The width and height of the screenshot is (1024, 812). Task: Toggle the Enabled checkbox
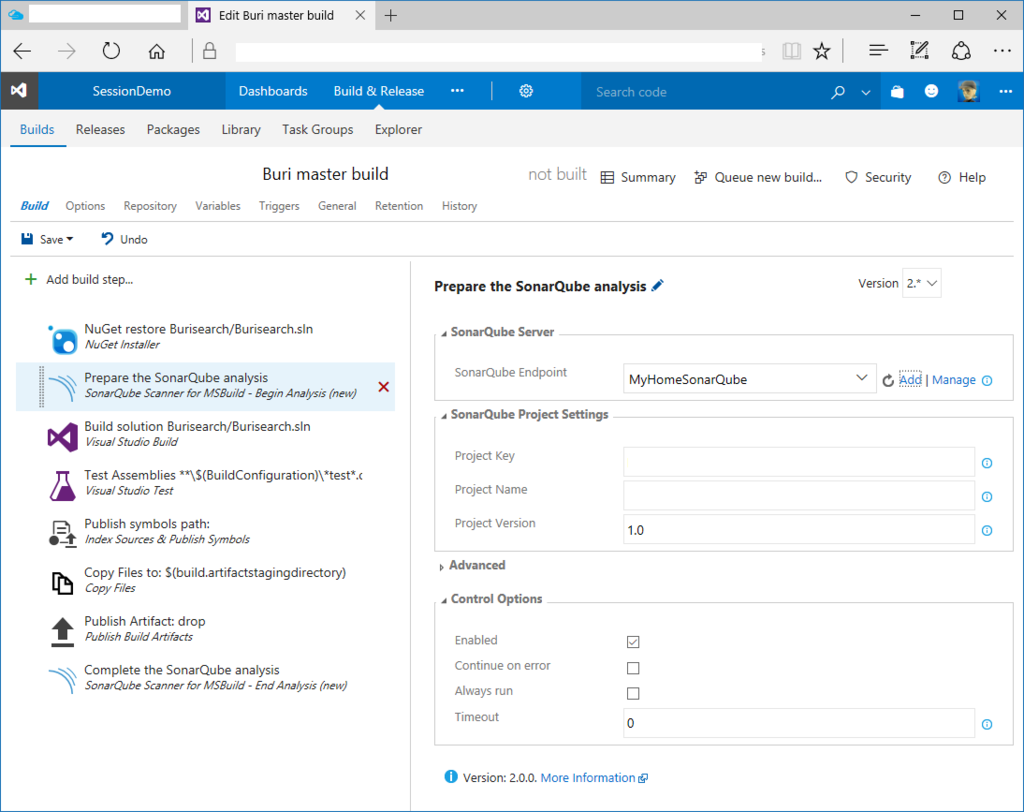633,641
